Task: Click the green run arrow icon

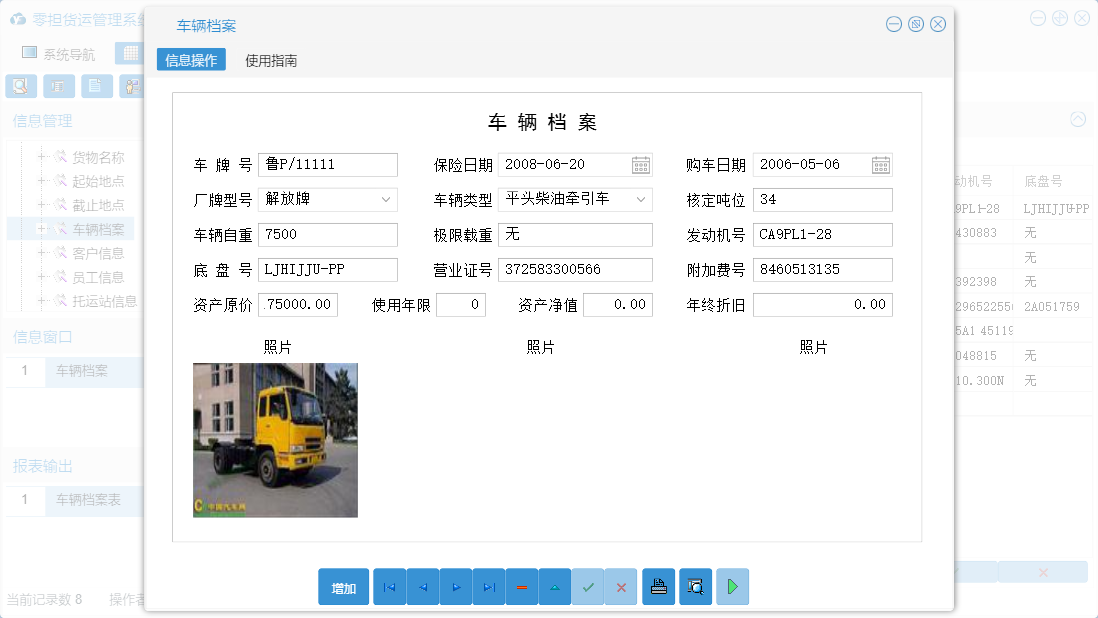Action: point(731,587)
